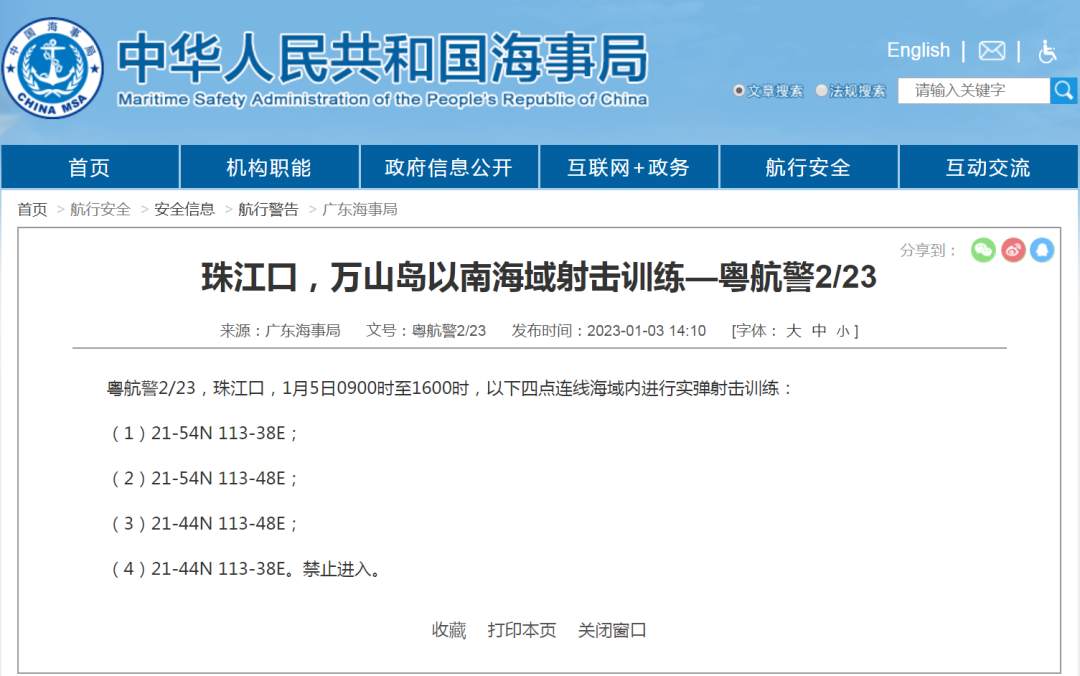The height and width of the screenshot is (676, 1080).
Task: Select the 法规搜索 radio button
Action: click(x=822, y=91)
